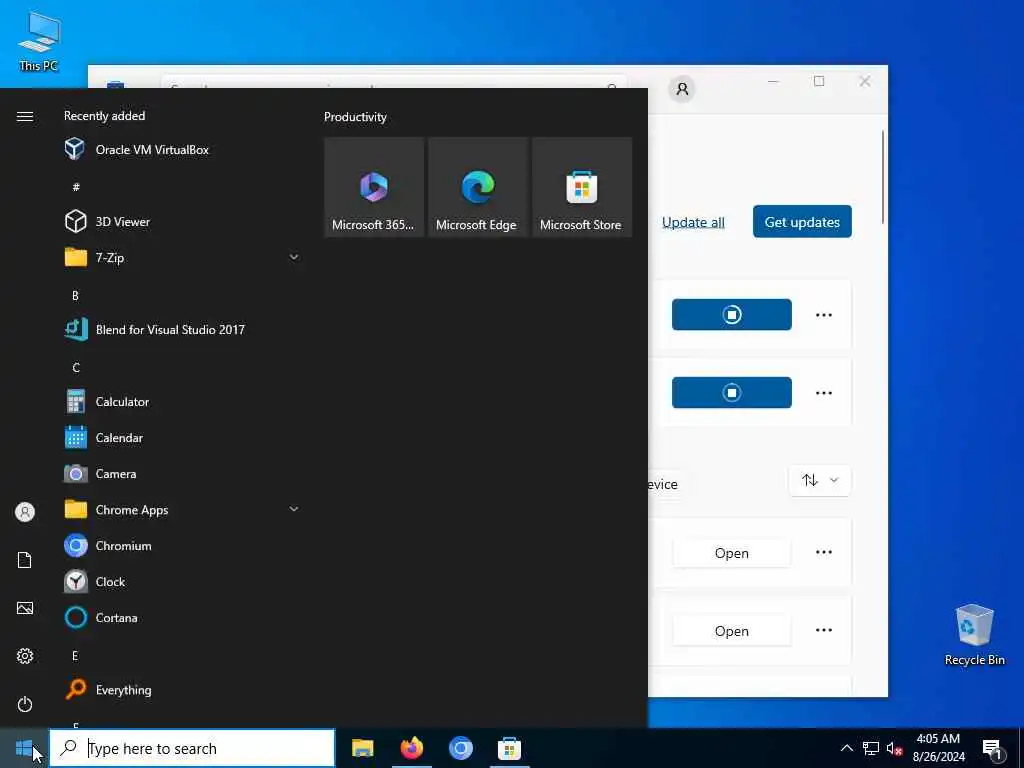
Task: Open File Explorer on taskbar
Action: [362, 748]
